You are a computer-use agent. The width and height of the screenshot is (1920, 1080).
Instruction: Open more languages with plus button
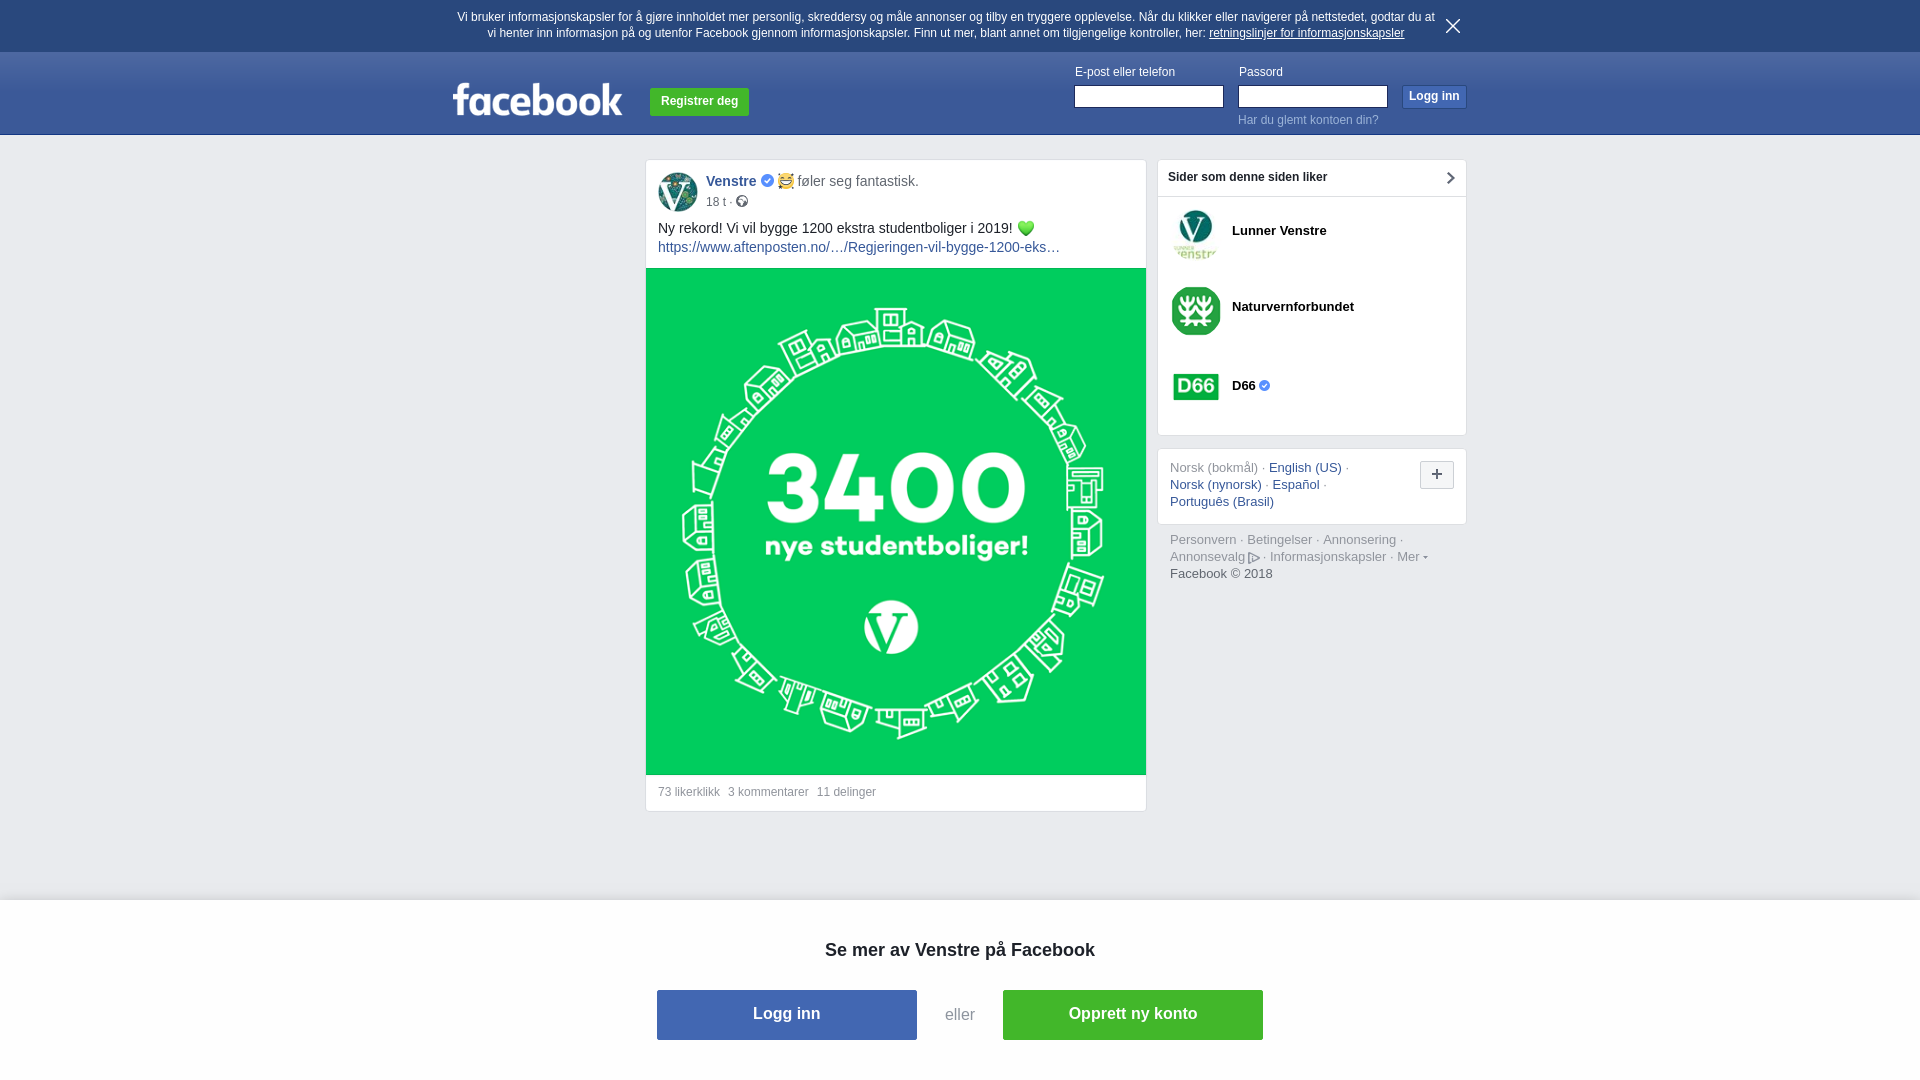coord(1437,475)
